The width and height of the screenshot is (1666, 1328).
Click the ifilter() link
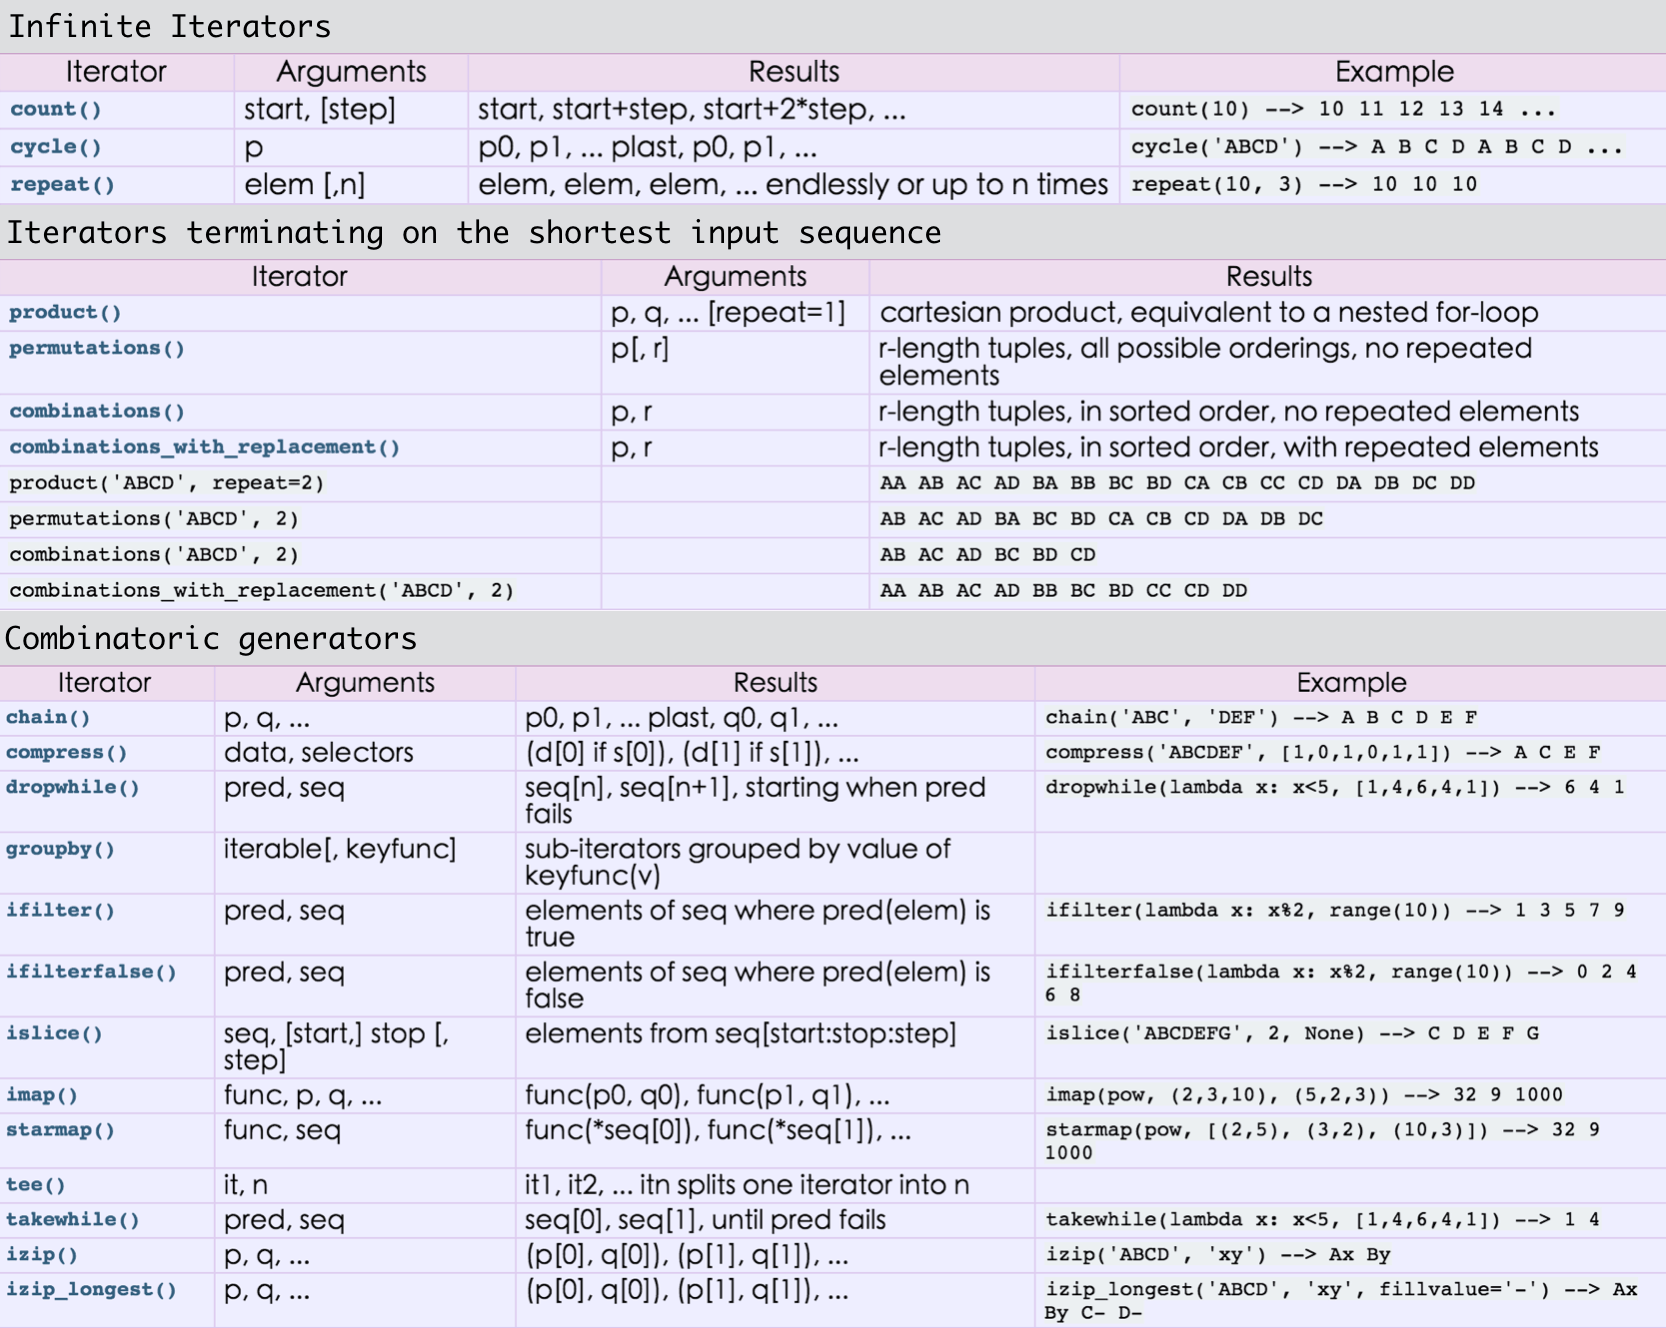tap(60, 911)
